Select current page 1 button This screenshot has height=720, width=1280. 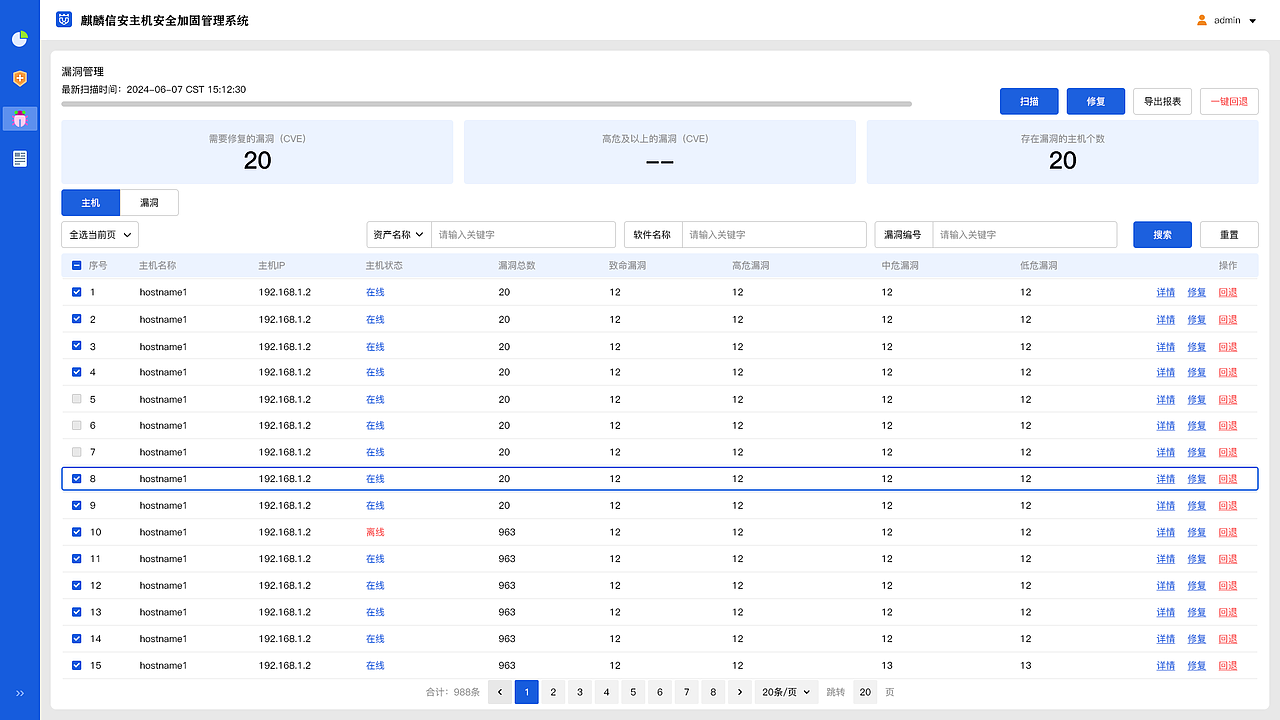pyautogui.click(x=527, y=692)
